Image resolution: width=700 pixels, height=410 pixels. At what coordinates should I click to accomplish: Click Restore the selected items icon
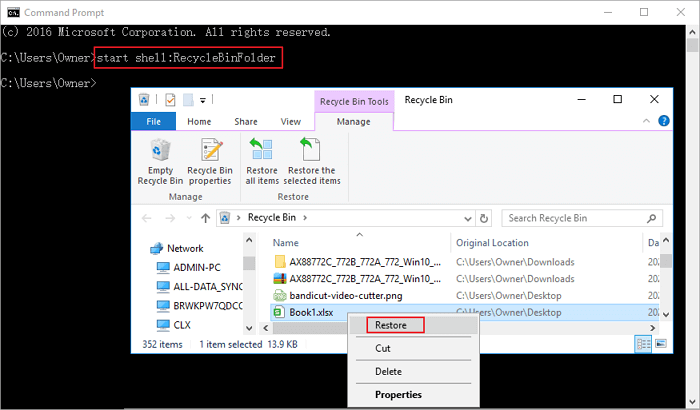314,161
